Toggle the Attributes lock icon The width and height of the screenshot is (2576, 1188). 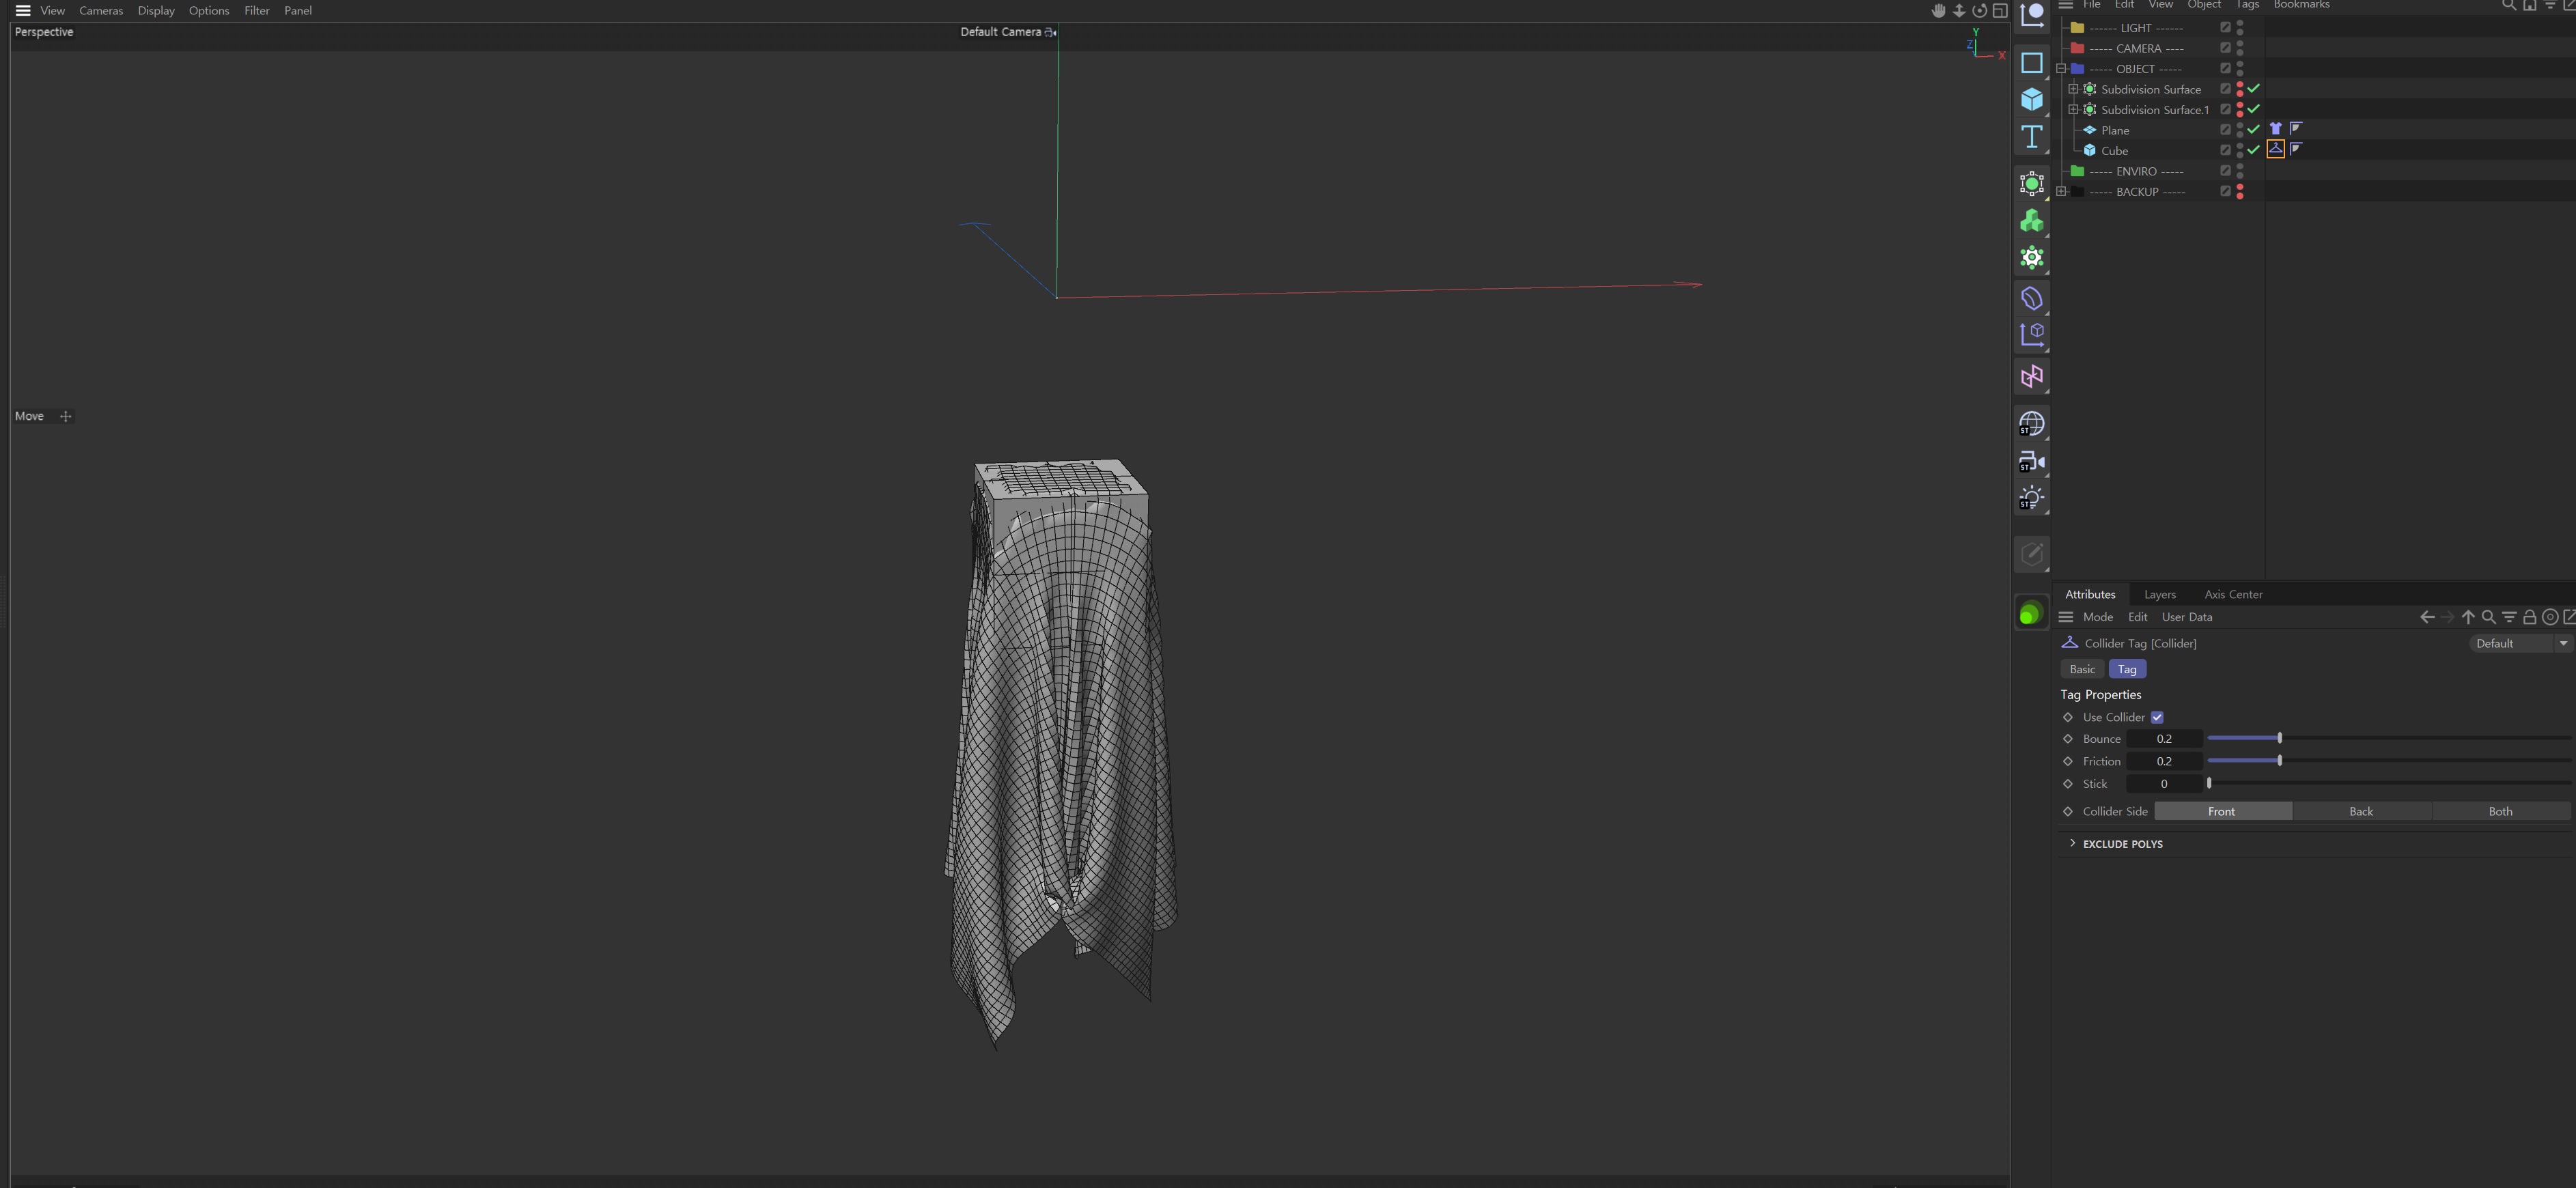pyautogui.click(x=2529, y=617)
